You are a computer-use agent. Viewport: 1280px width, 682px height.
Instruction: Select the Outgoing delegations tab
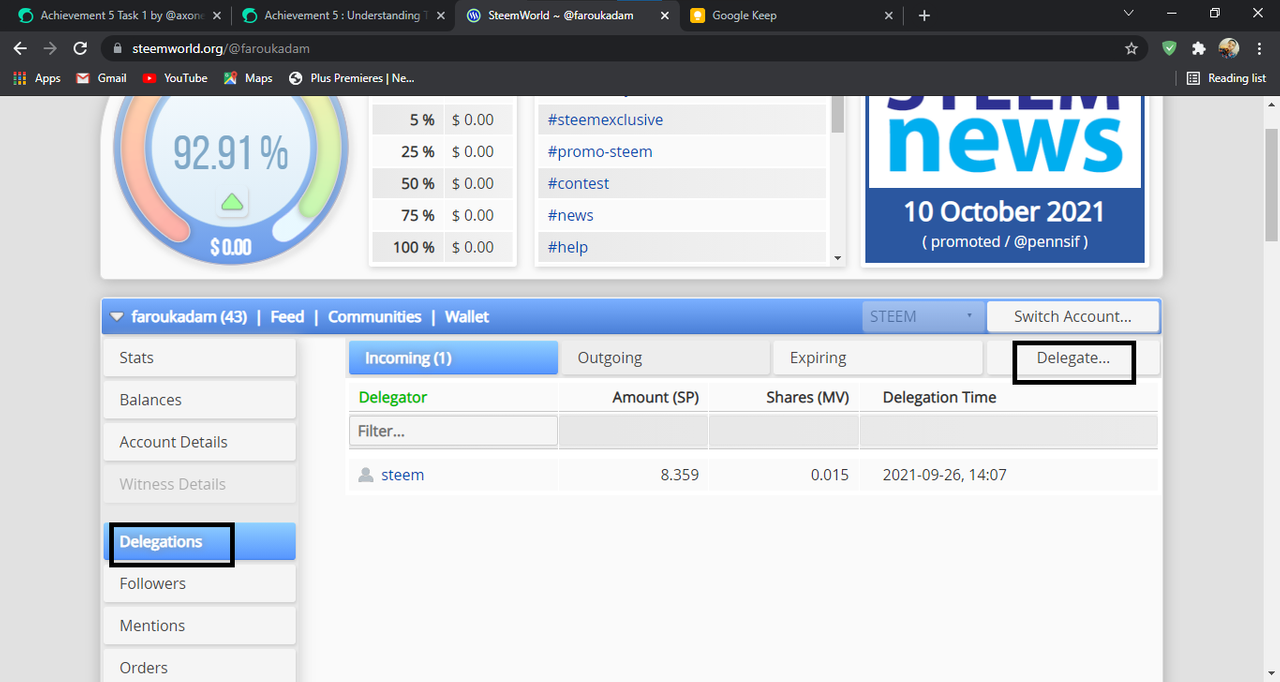[666, 358]
